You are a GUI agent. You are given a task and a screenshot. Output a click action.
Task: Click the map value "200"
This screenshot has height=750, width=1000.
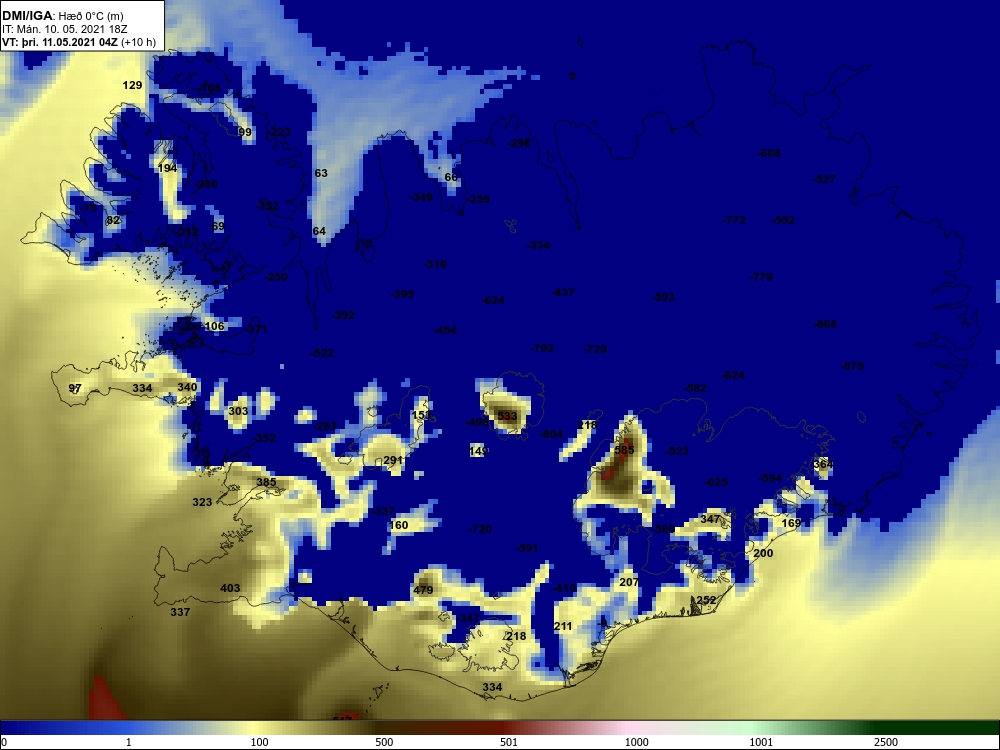[763, 554]
